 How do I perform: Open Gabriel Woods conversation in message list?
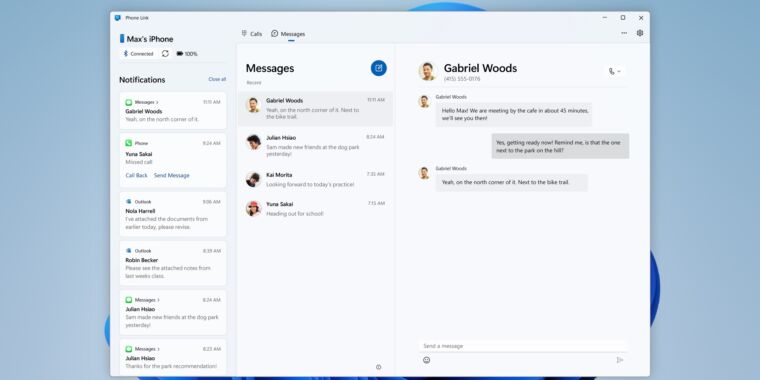tap(315, 109)
